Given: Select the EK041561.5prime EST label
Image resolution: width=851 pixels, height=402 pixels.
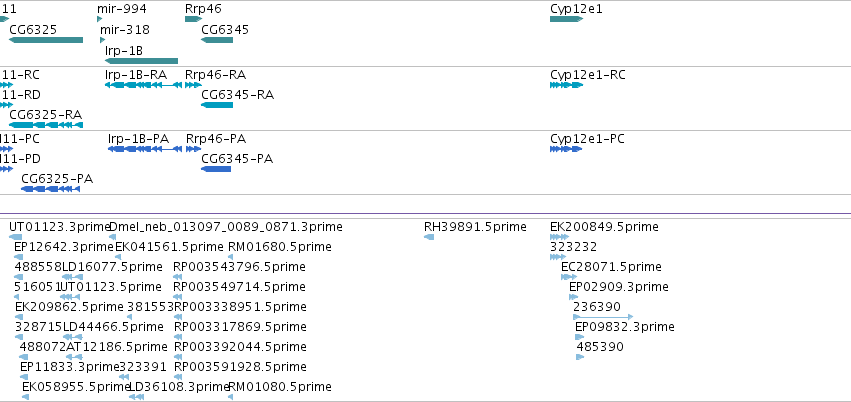Looking at the screenshot, I should pos(169,247).
